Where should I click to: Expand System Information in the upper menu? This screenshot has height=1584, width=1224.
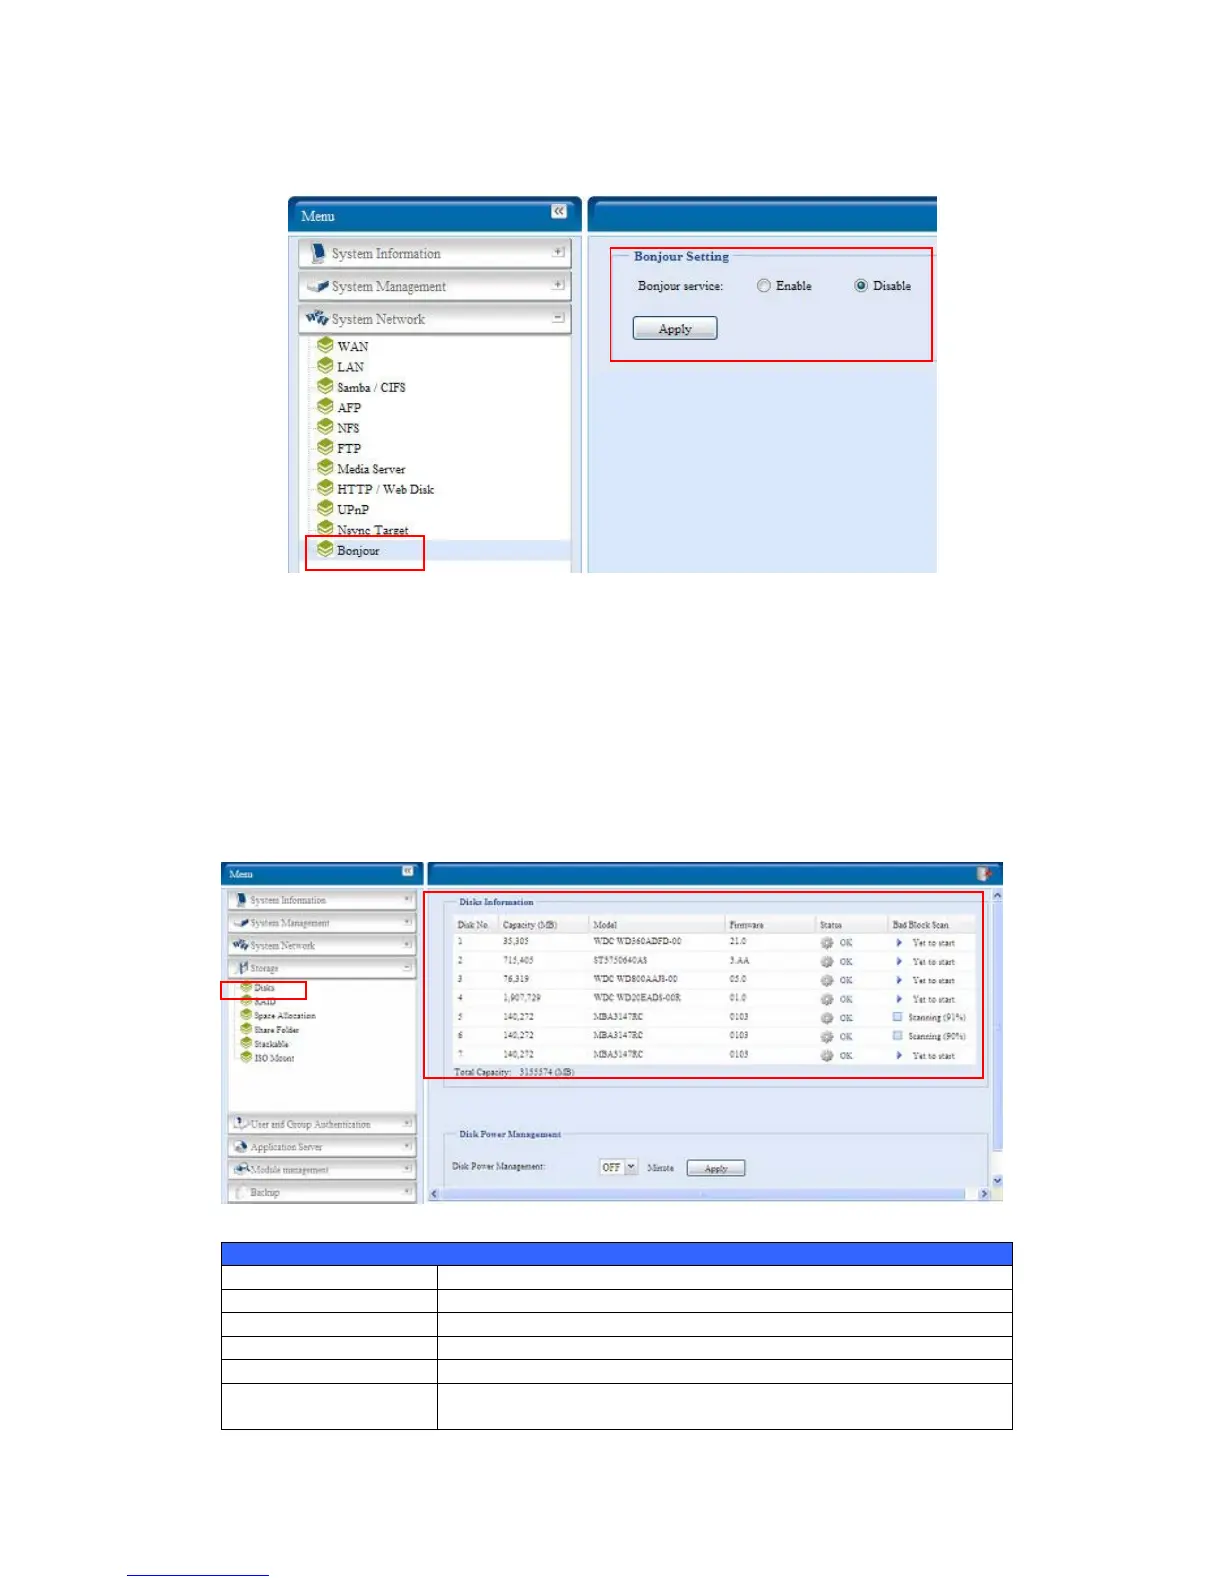click(558, 252)
